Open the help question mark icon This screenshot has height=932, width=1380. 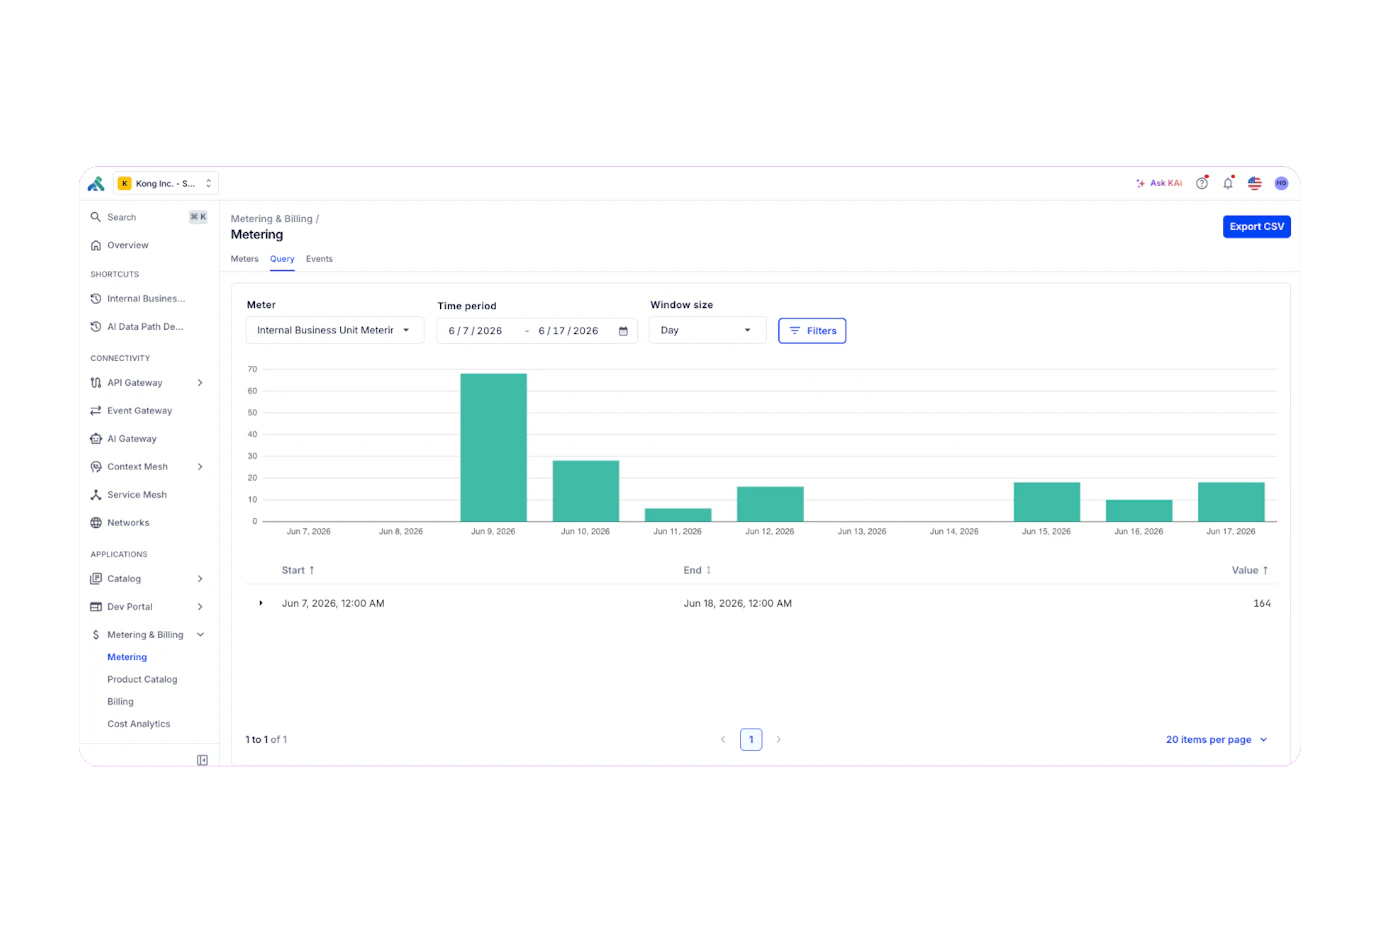point(1202,184)
